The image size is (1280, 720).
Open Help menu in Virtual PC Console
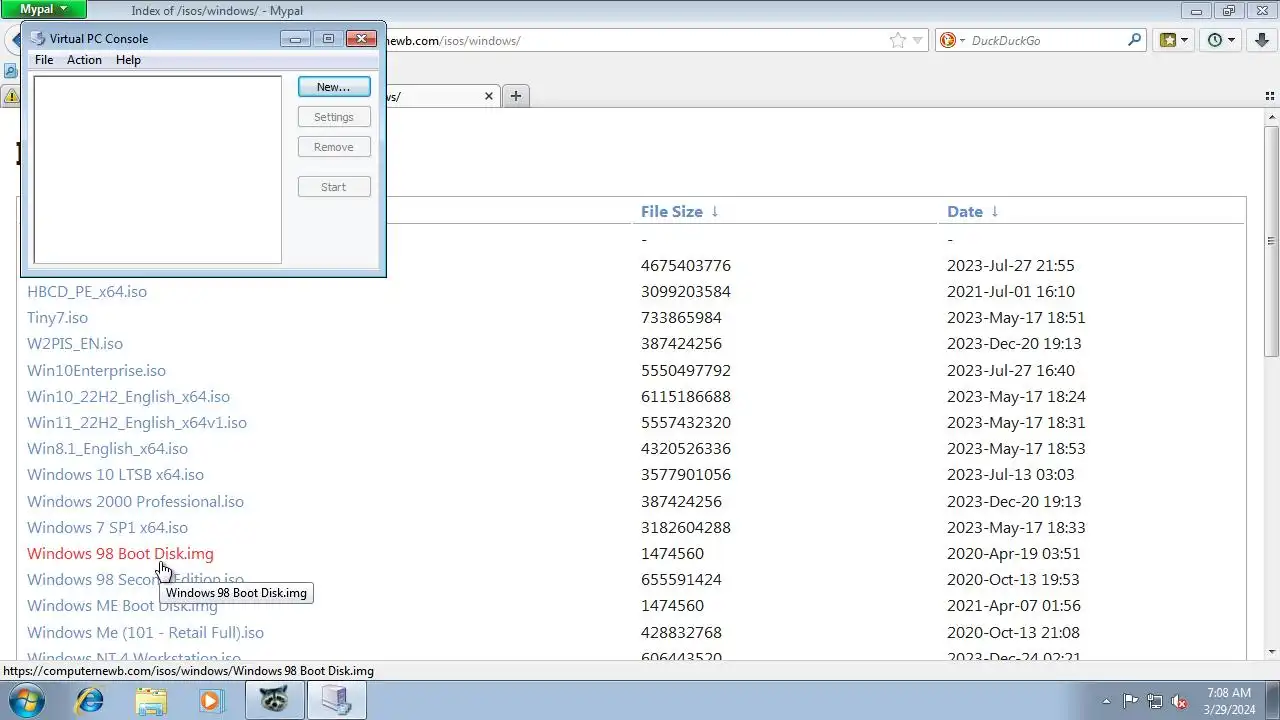(x=128, y=60)
